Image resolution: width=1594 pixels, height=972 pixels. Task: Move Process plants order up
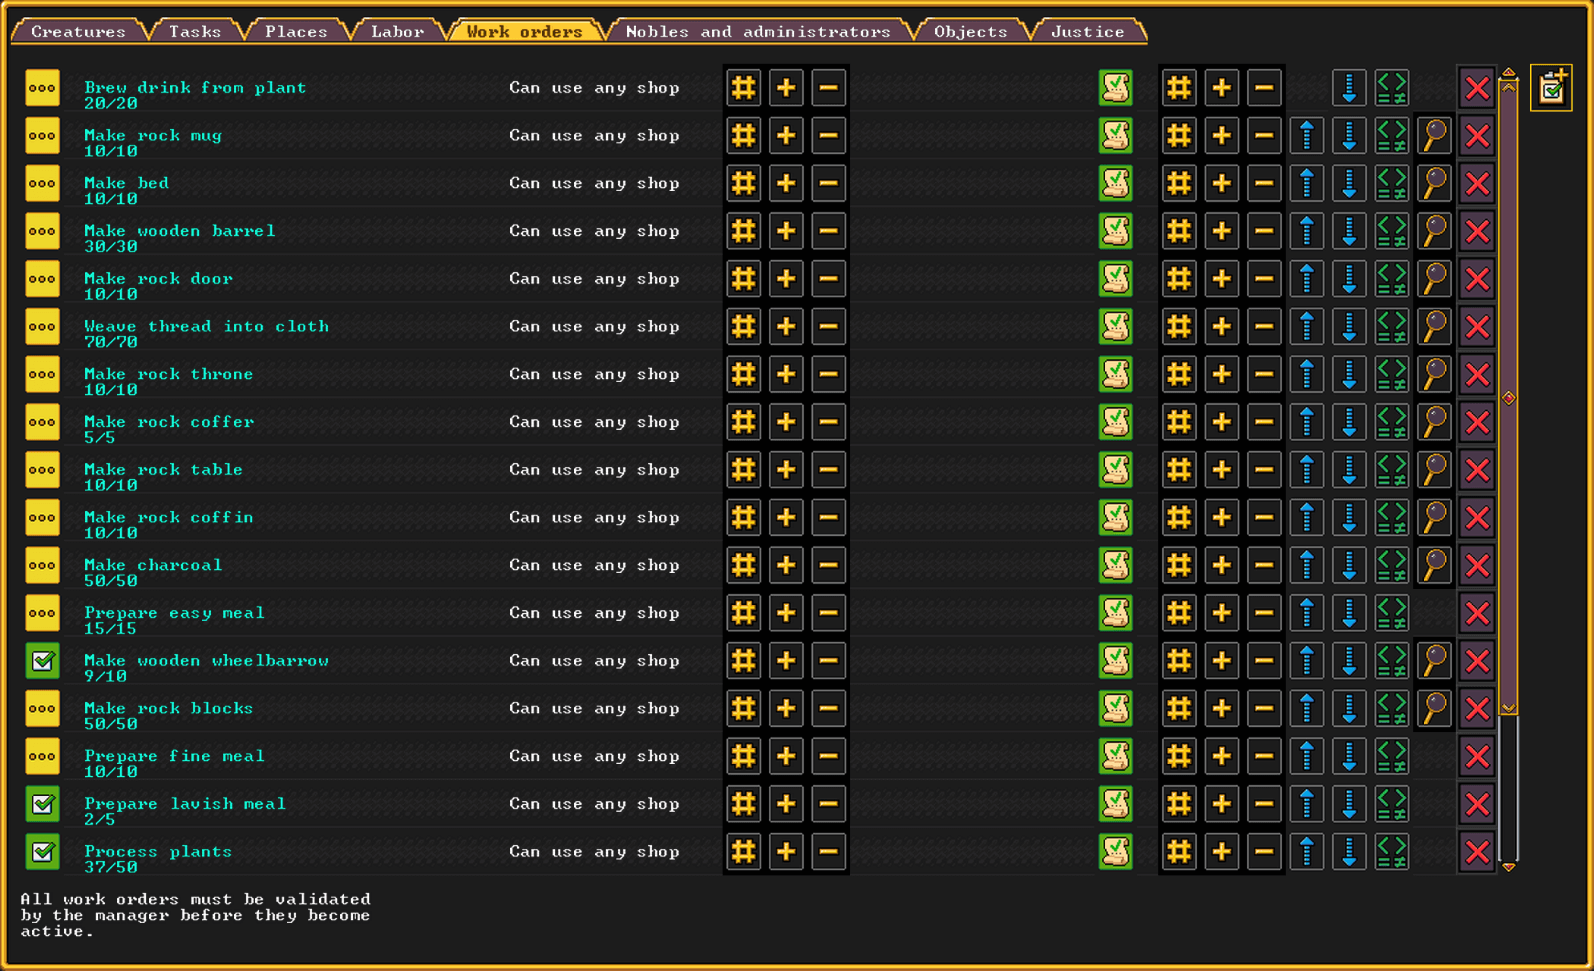point(1307,852)
